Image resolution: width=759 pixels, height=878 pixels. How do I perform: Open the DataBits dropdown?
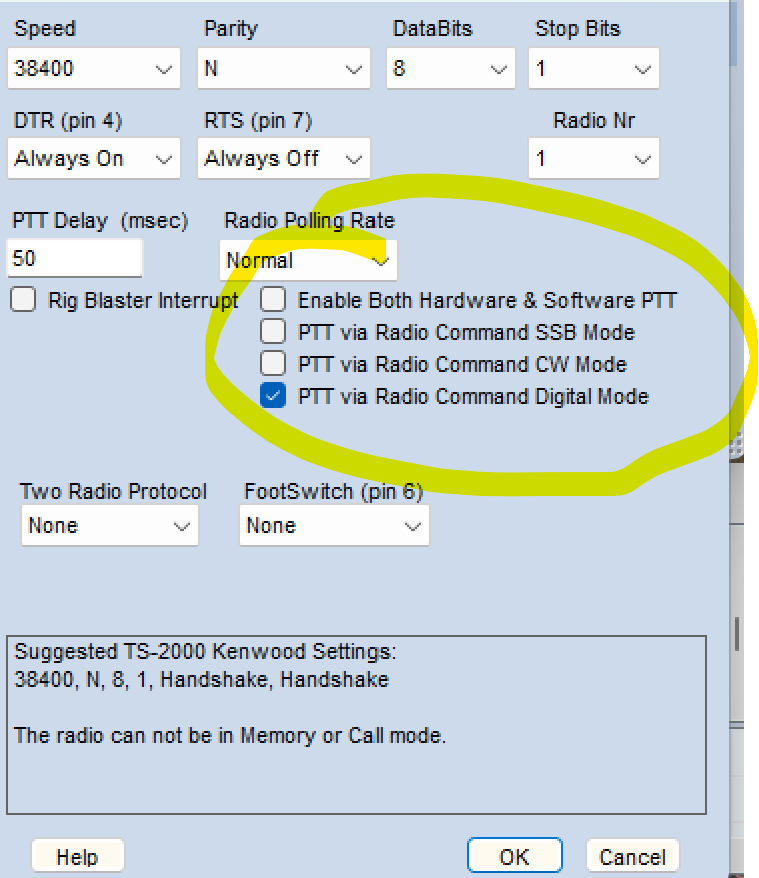pyautogui.click(x=450, y=68)
